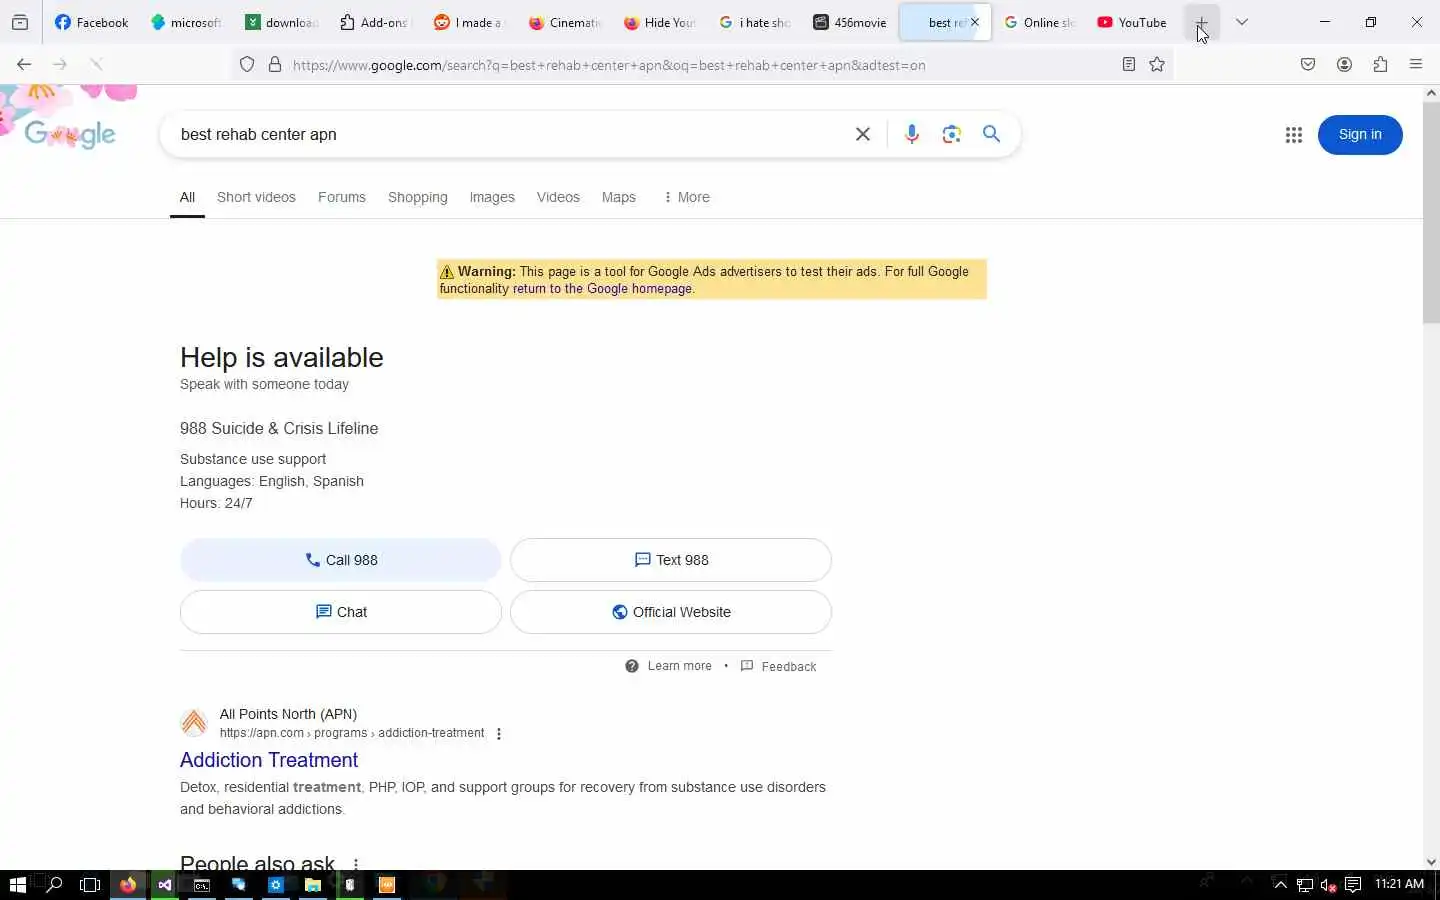
Task: Stop loading the page
Action: tap(96, 64)
